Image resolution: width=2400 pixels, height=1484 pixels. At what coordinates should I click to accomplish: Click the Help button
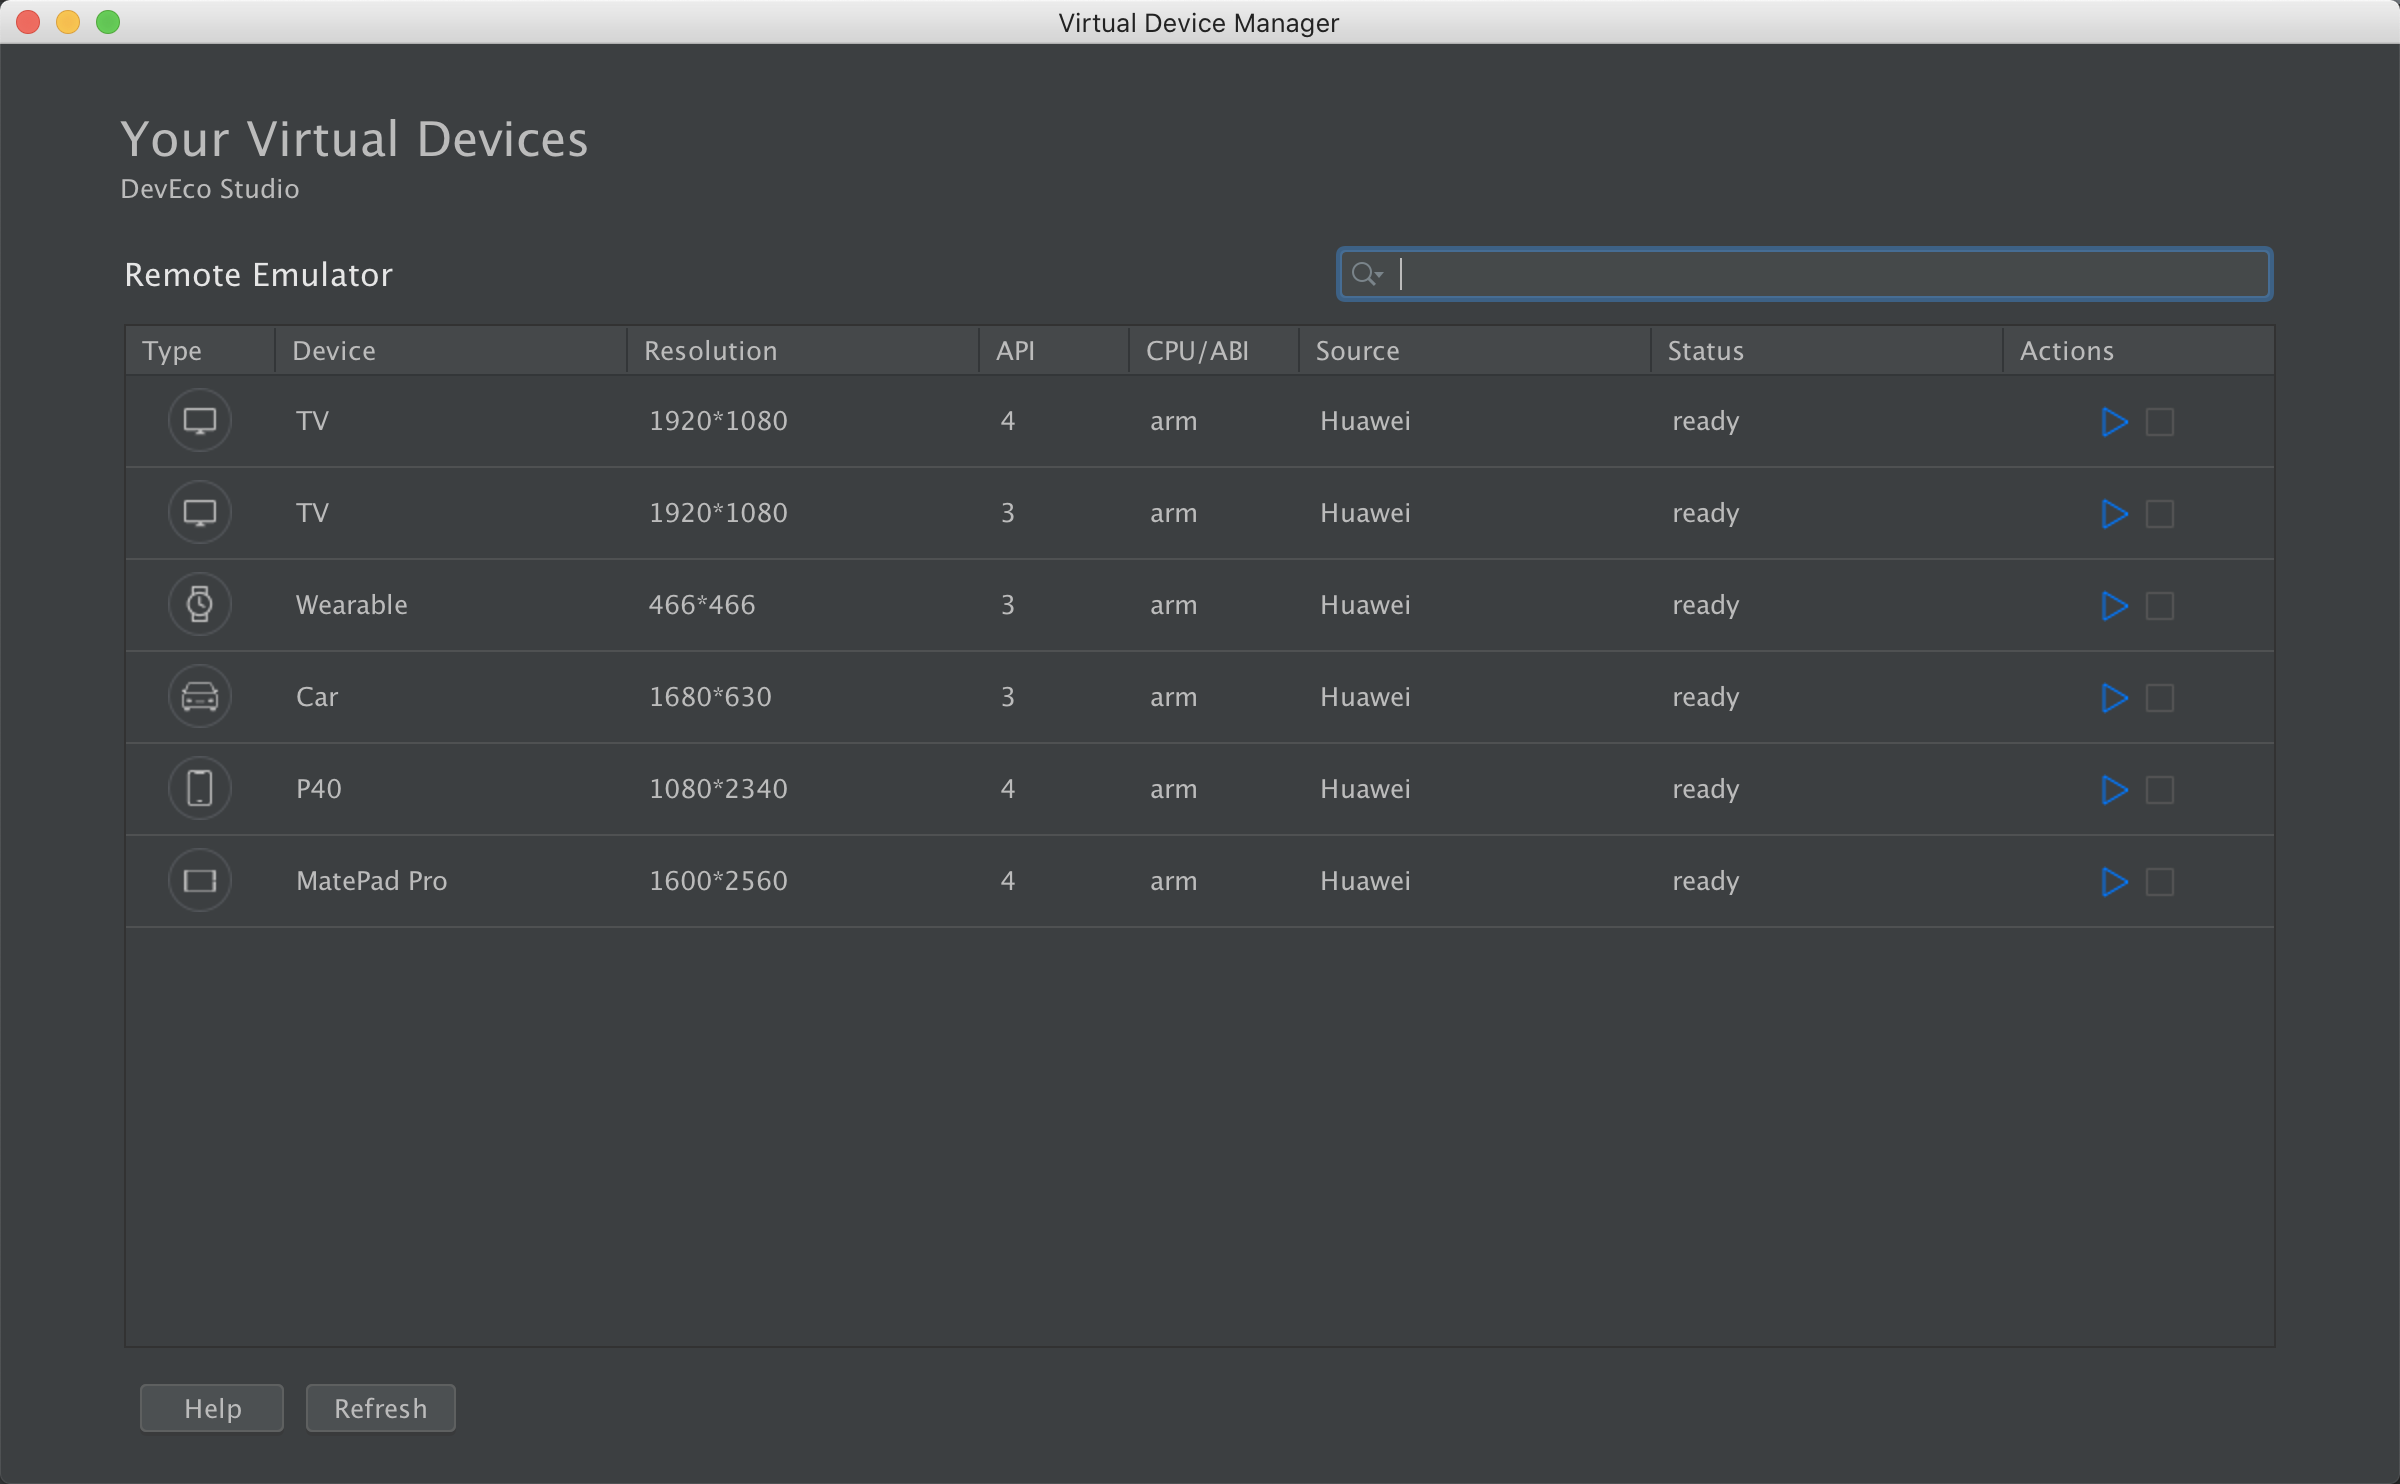point(212,1408)
